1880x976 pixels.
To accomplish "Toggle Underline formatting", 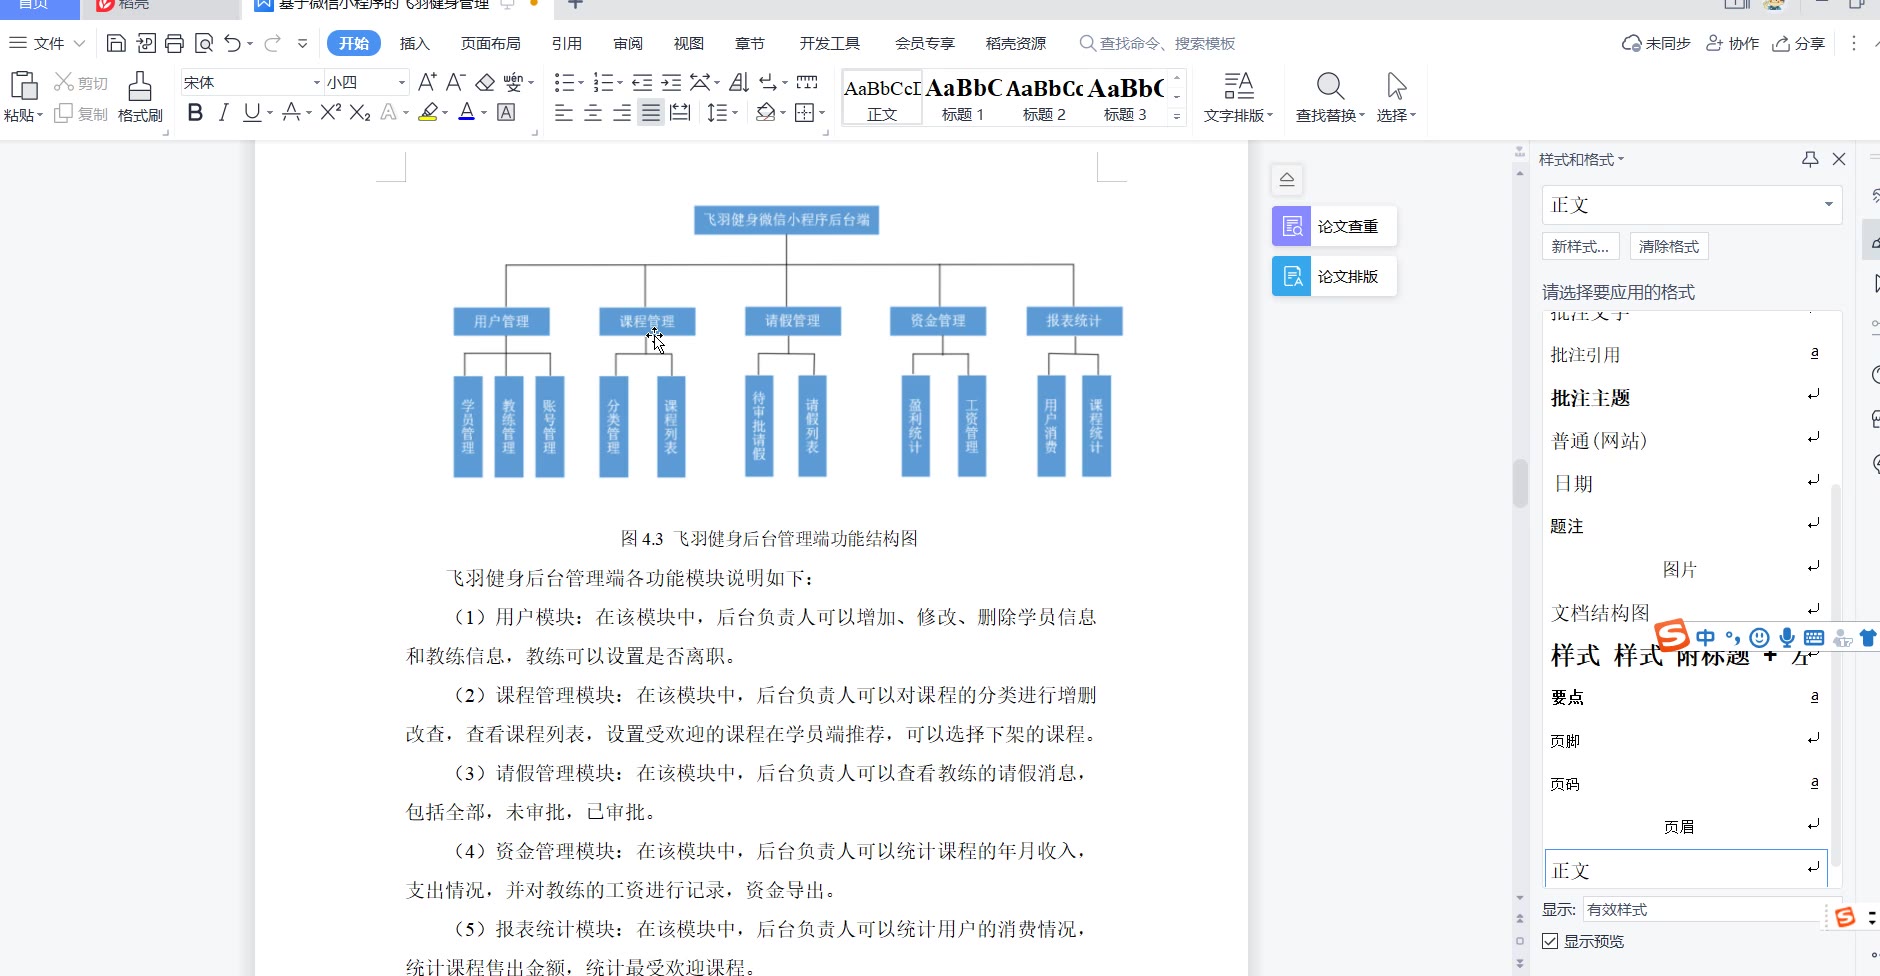I will (x=252, y=112).
